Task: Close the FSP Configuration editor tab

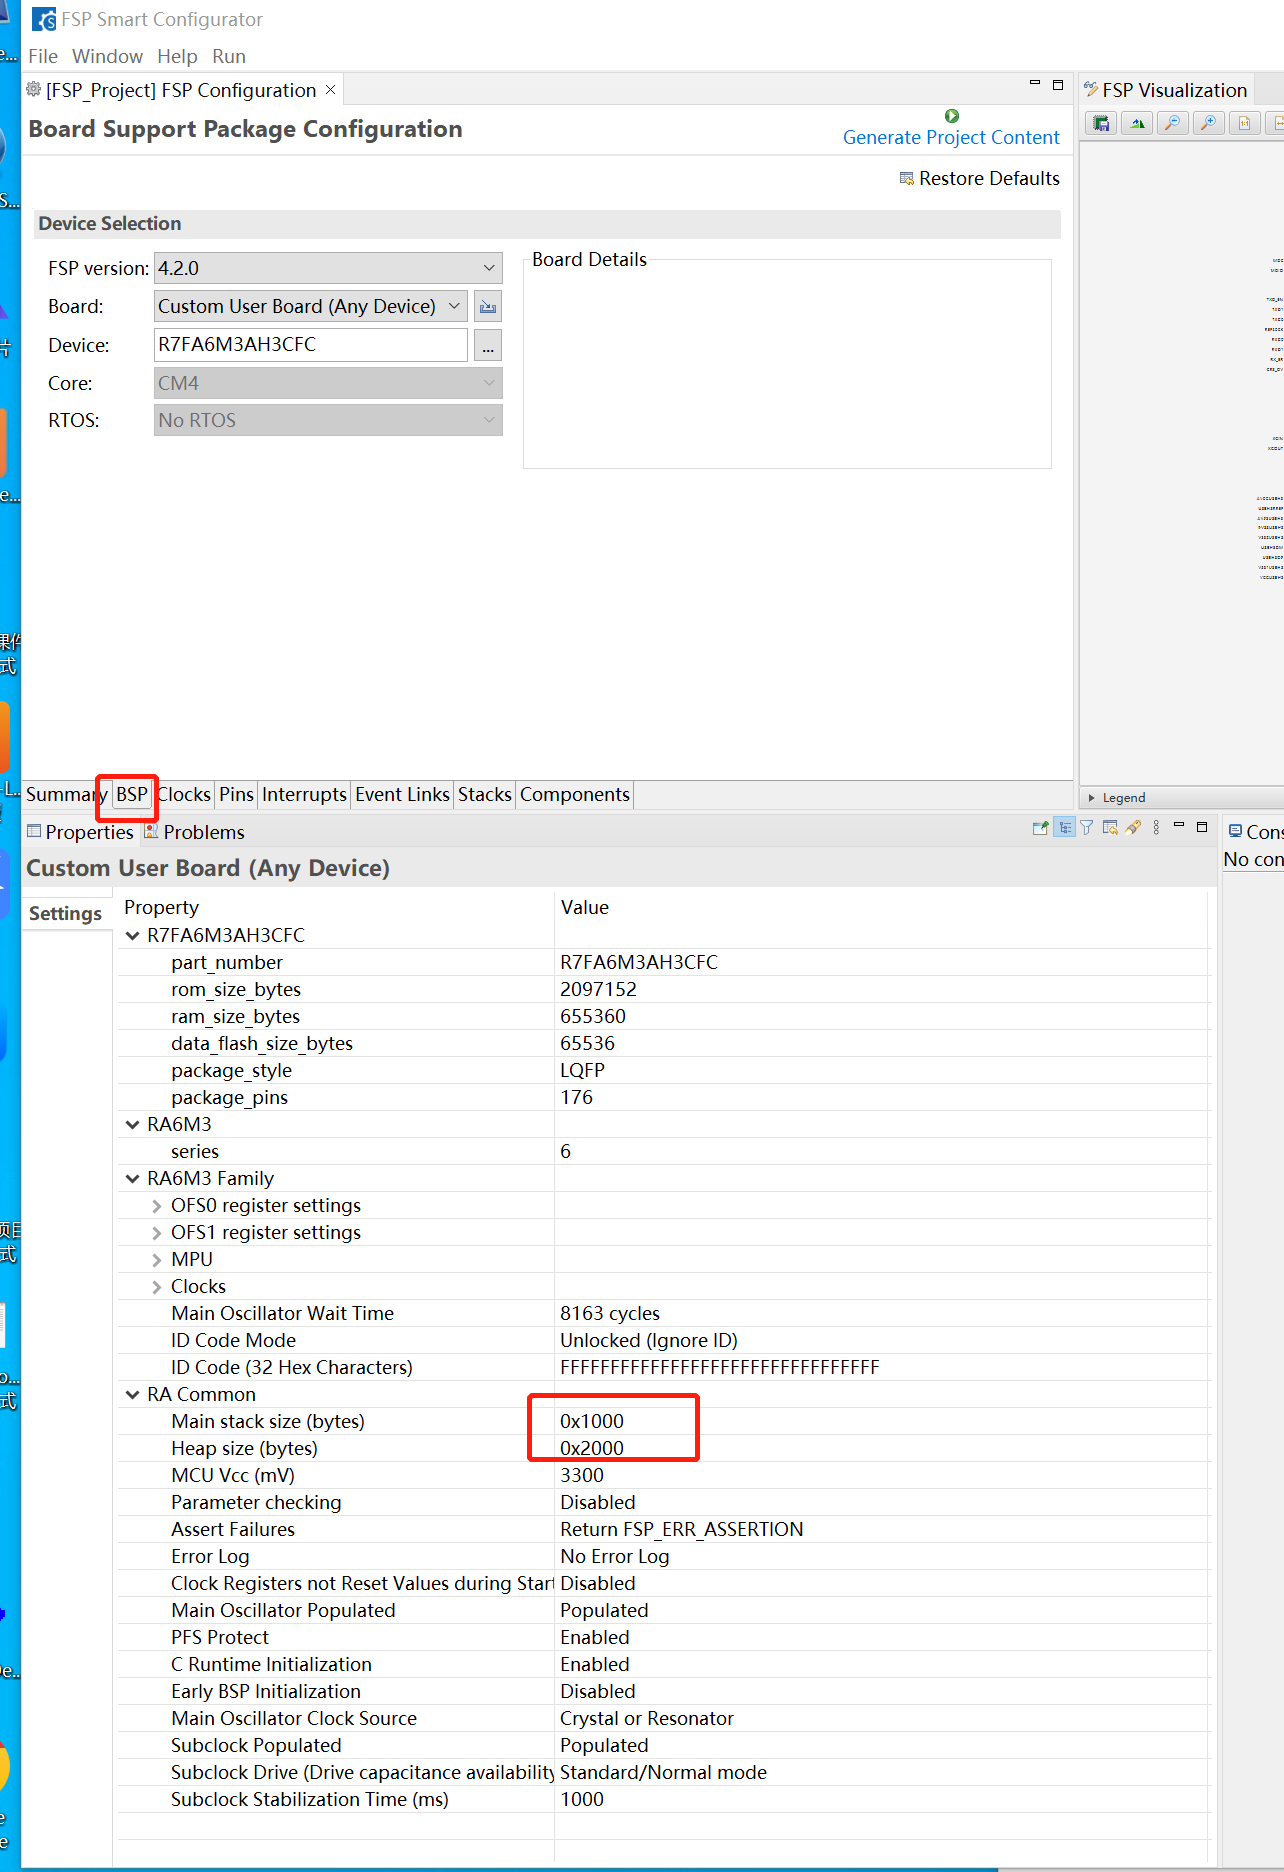Action: 331,90
